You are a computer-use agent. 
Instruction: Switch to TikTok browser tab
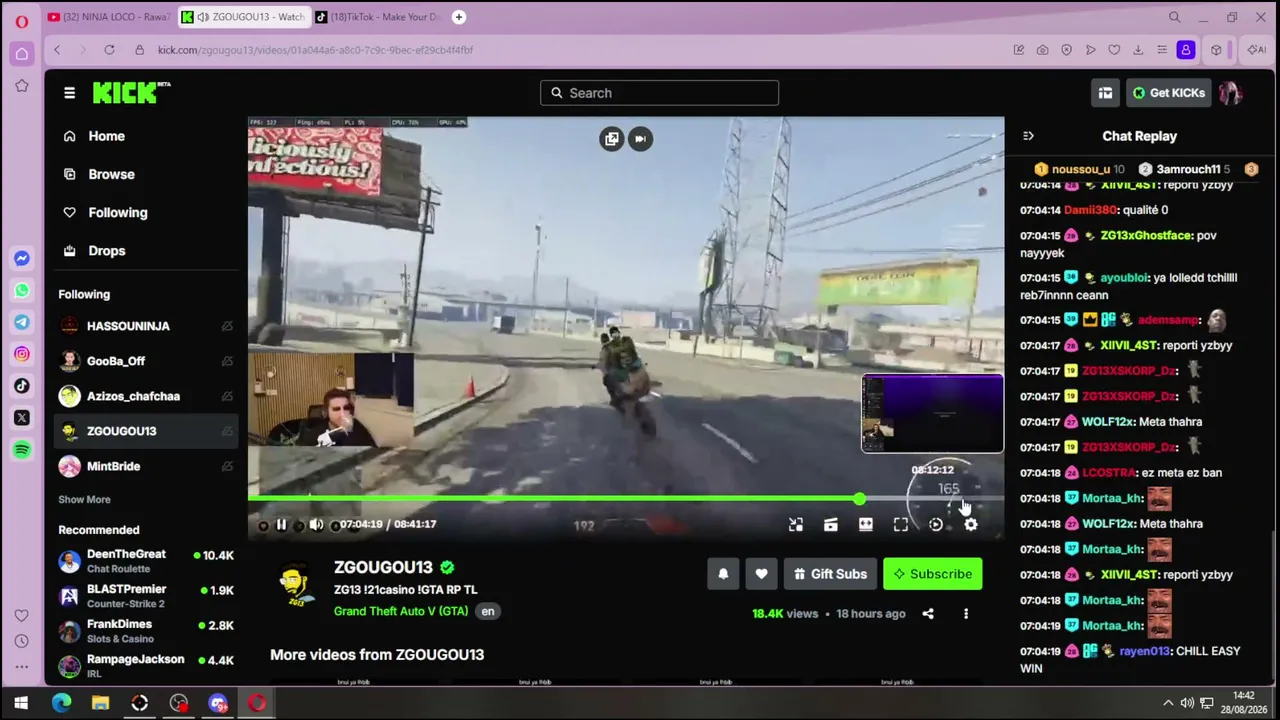(377, 17)
